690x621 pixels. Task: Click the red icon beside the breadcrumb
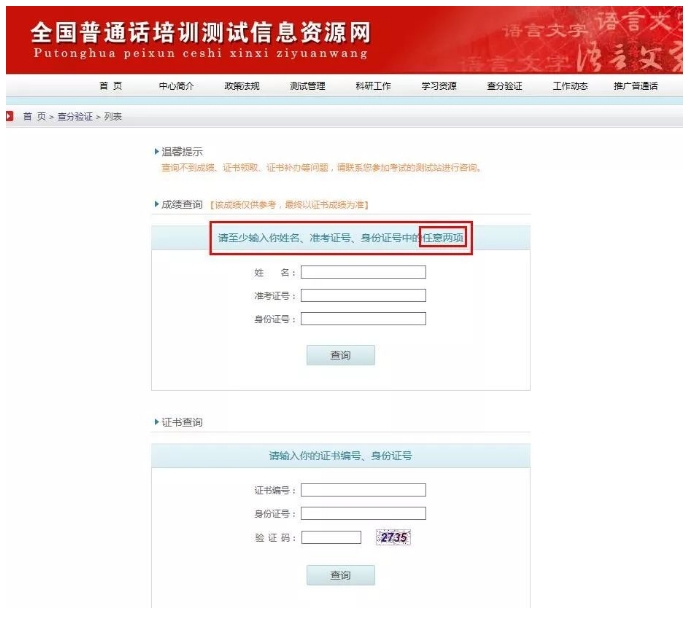pyautogui.click(x=9, y=117)
